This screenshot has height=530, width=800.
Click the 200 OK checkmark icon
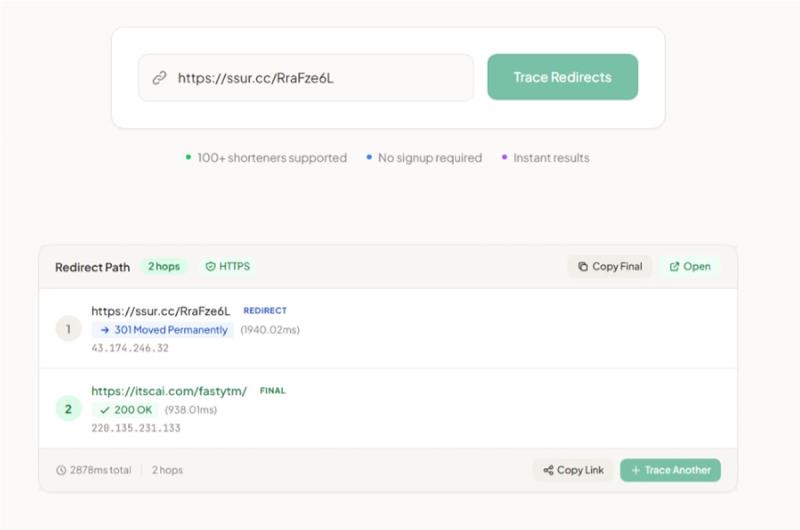point(105,410)
